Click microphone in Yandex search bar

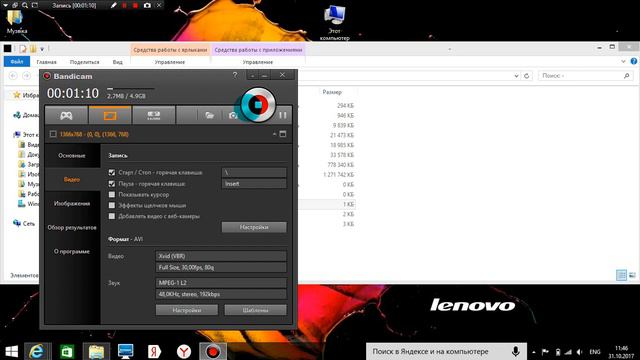point(516,351)
